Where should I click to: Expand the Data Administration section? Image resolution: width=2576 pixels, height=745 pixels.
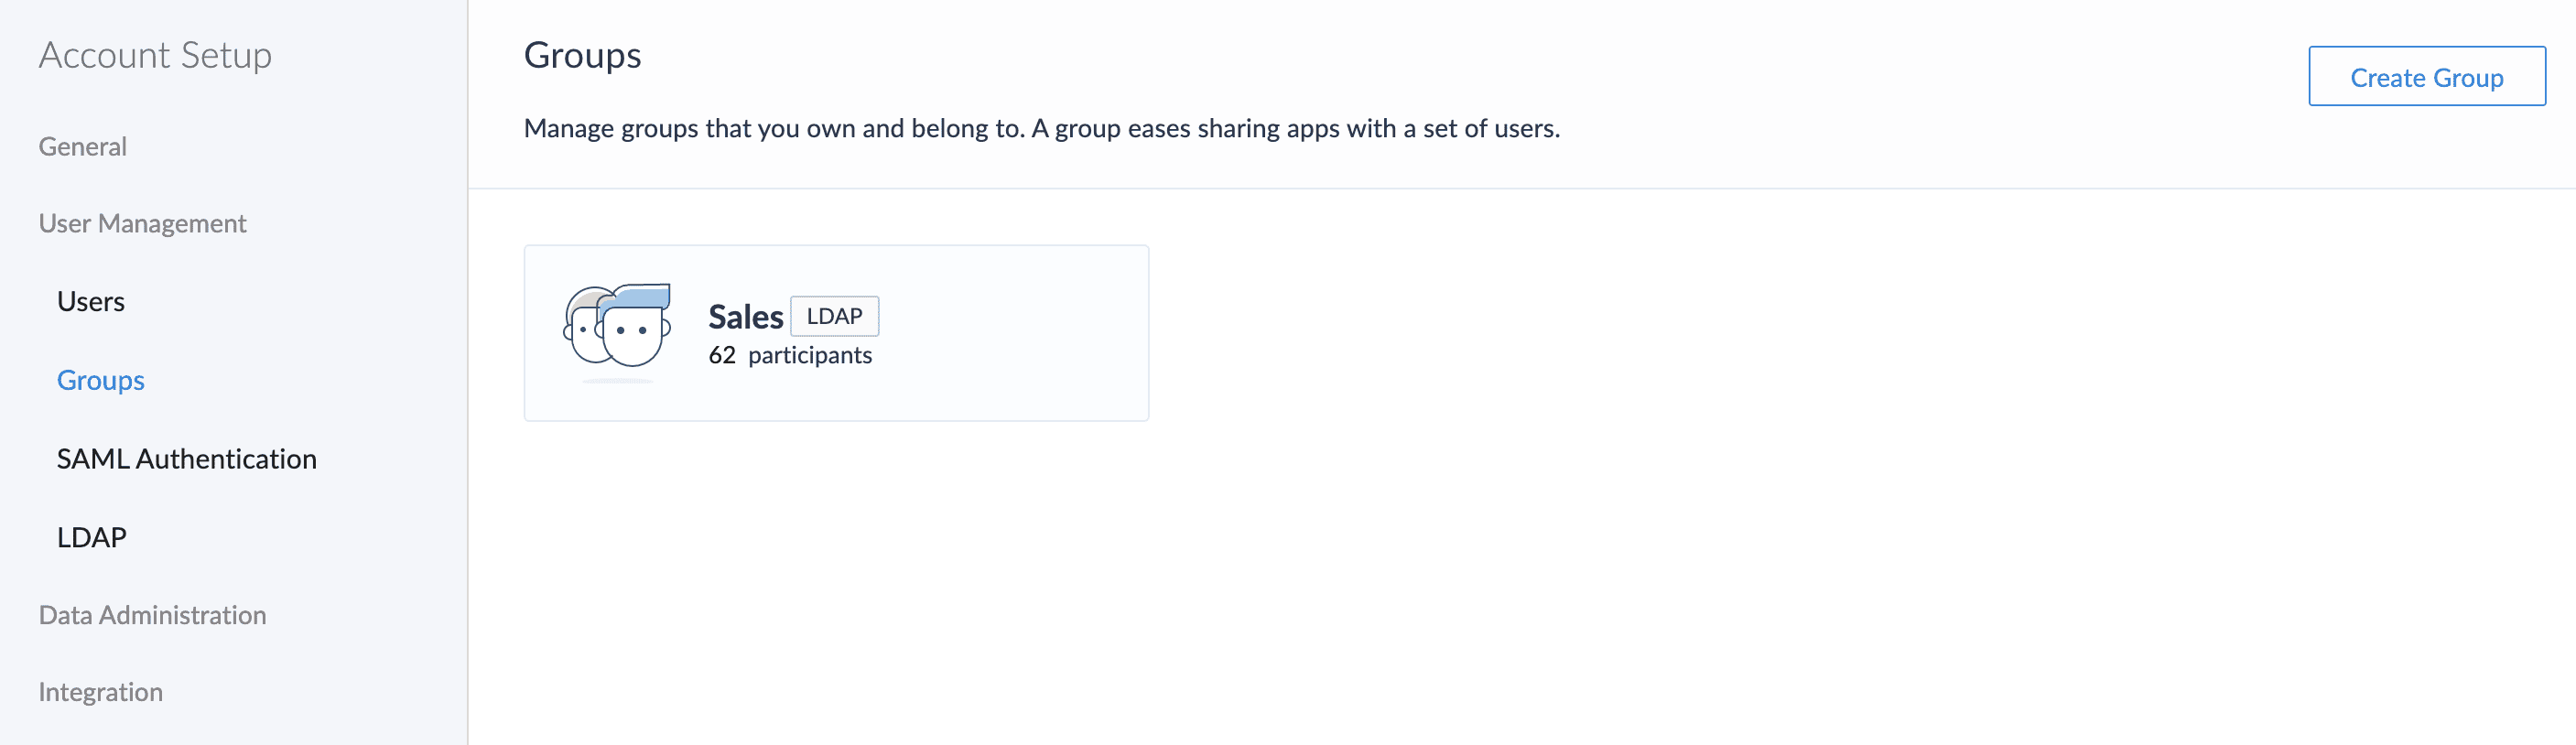point(152,615)
